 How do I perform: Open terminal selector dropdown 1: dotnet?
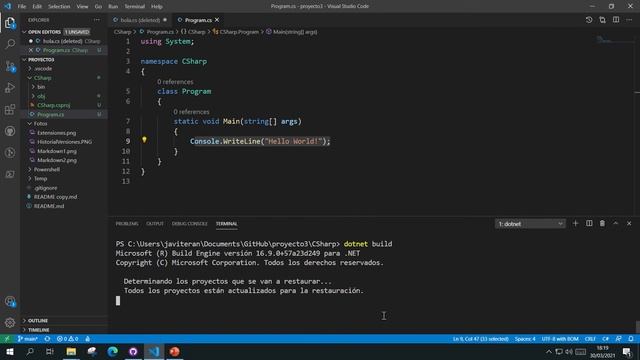click(x=530, y=224)
